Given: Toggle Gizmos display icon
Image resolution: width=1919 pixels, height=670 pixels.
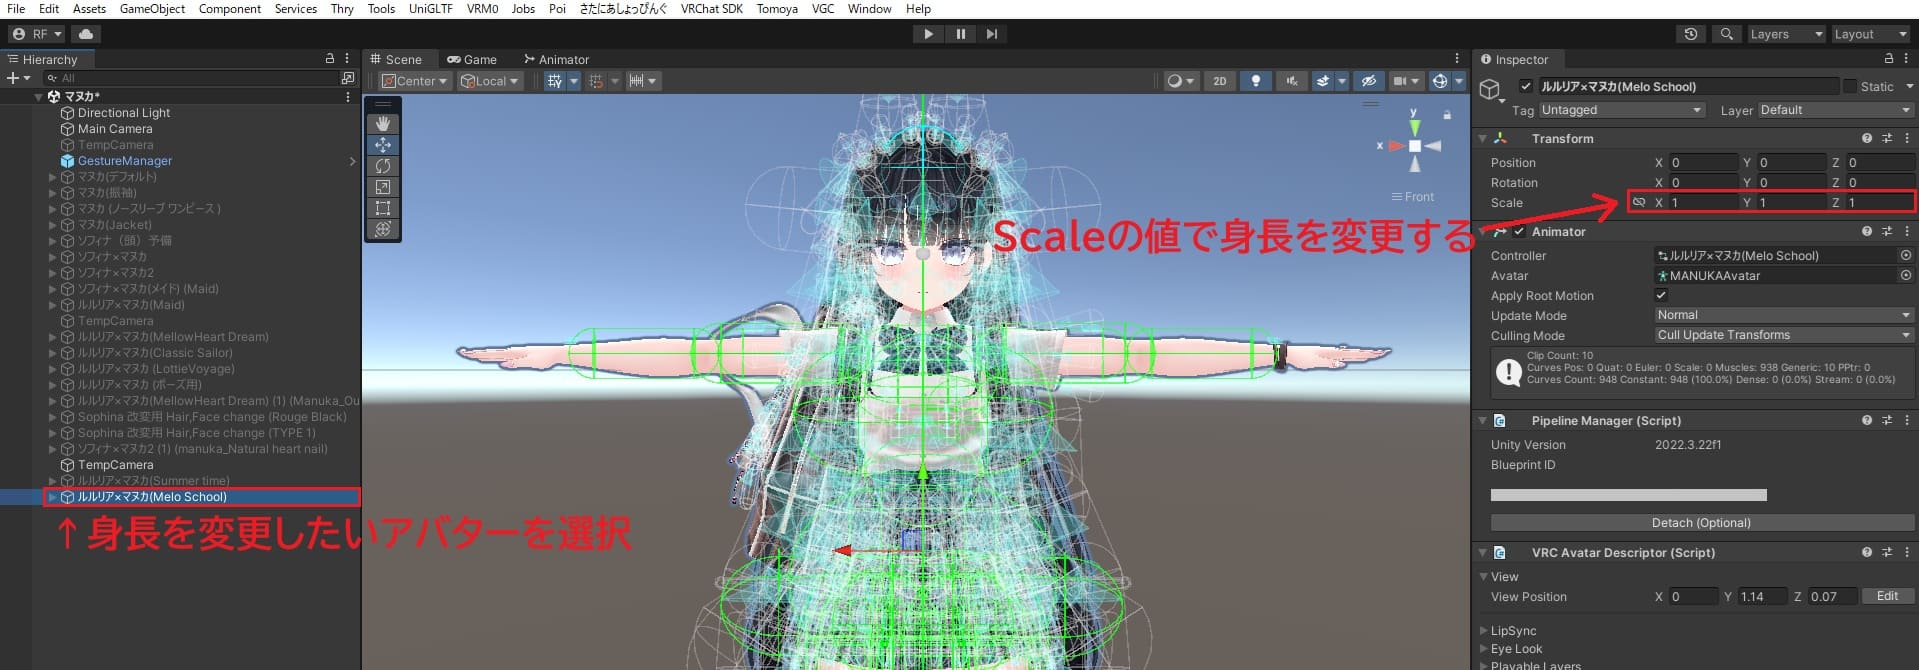Looking at the screenshot, I should pyautogui.click(x=1440, y=81).
